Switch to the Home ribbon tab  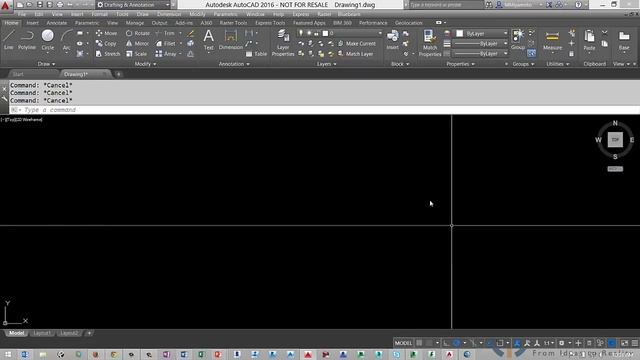pyautogui.click(x=11, y=23)
